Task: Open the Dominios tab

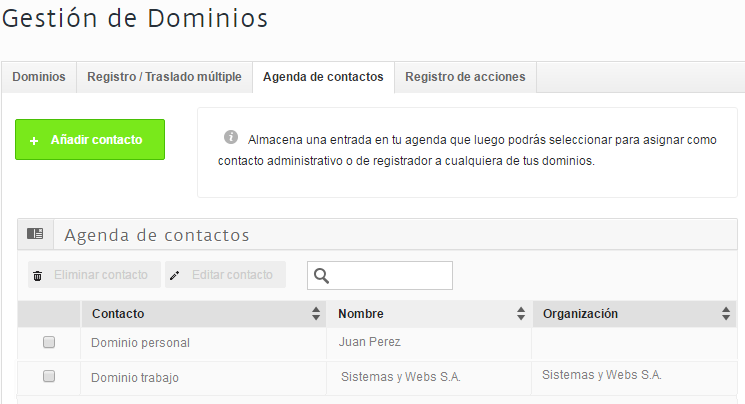Action: [x=39, y=77]
